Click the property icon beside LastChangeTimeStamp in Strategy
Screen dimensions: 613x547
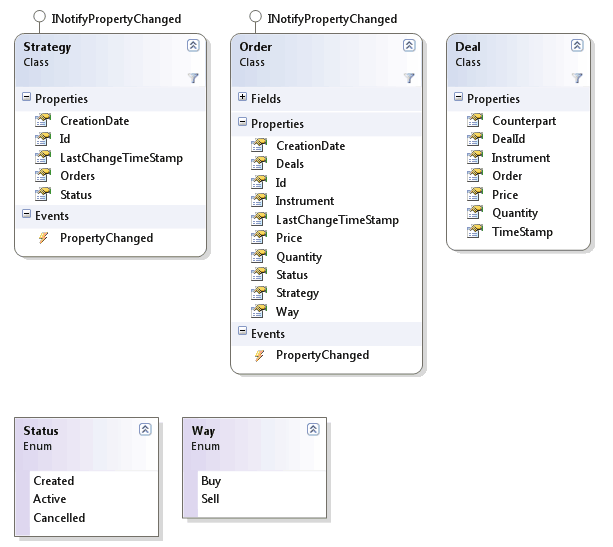point(43,158)
